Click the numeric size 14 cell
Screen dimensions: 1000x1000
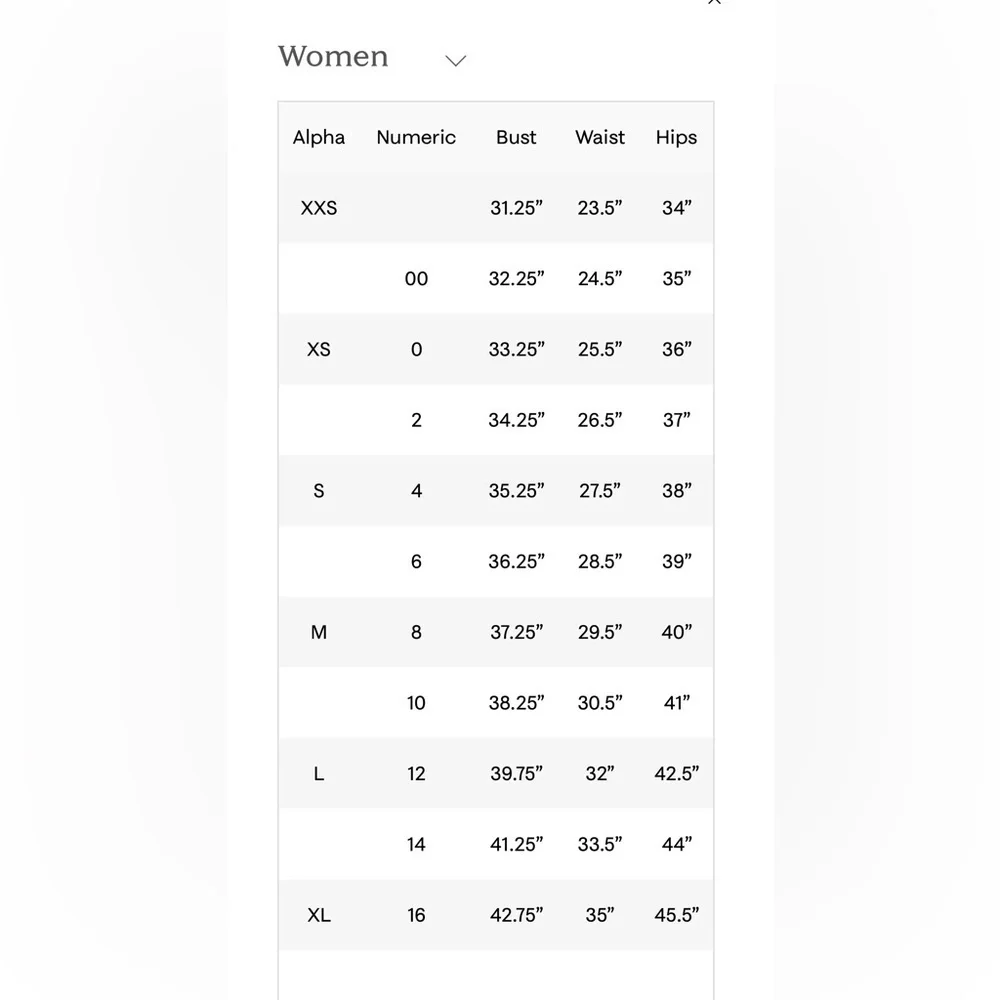tap(416, 844)
